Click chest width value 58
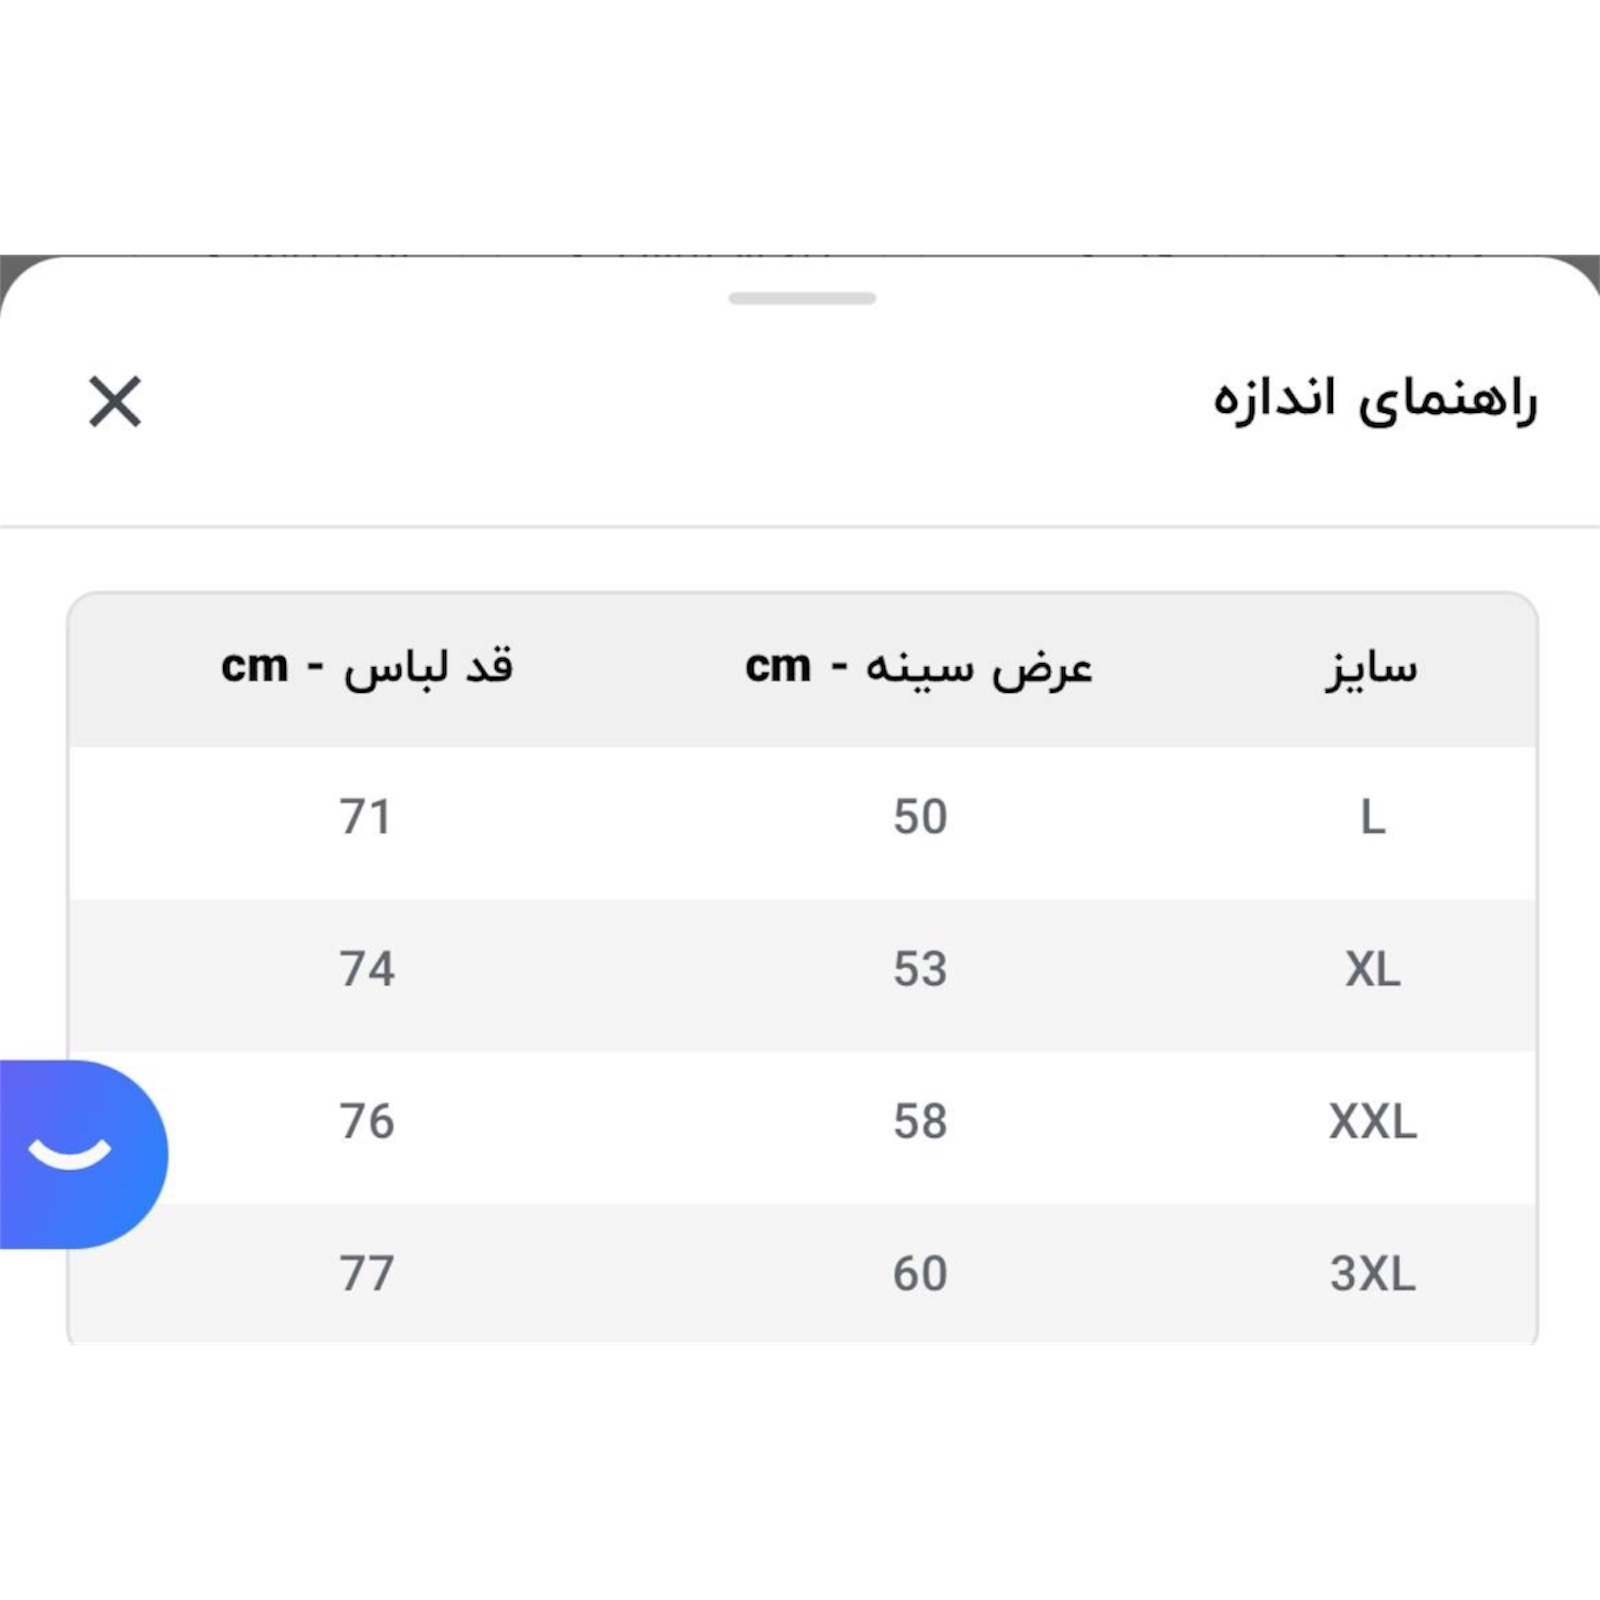 (920, 1122)
